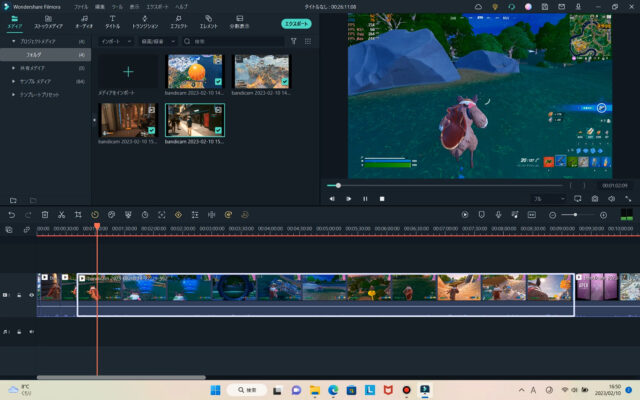This screenshot has height=400, width=640.
Task: Expand the サンプル メディア tree node
Action: [x=13, y=81]
